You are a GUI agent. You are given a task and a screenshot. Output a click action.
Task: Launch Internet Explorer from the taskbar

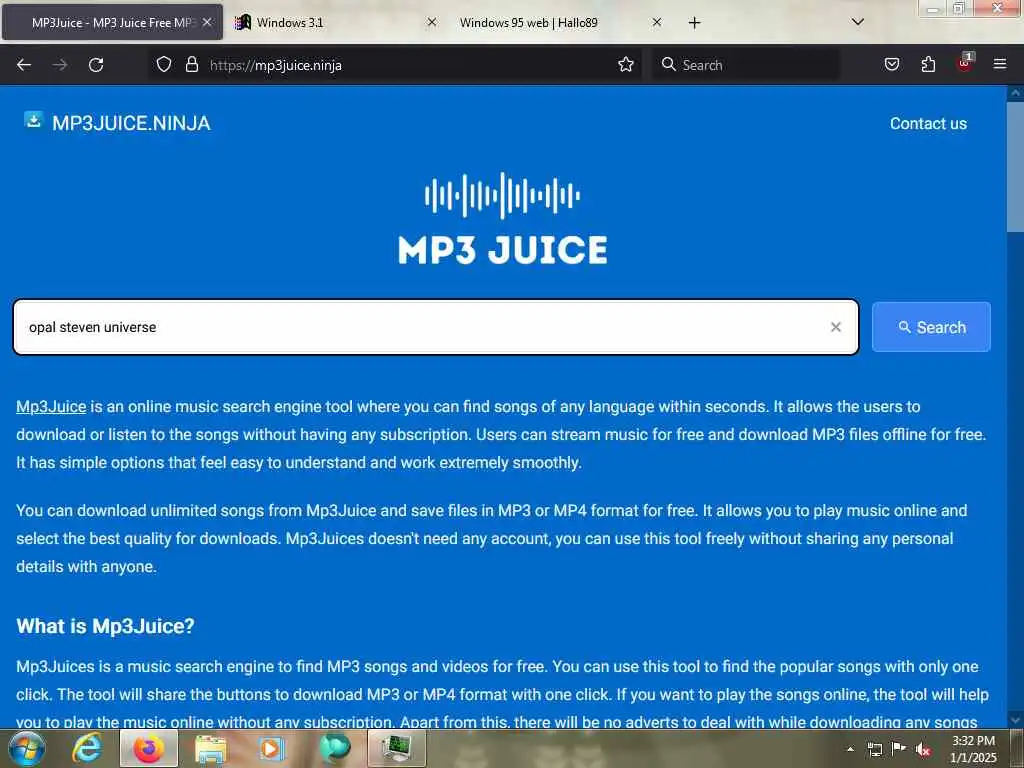(x=87, y=748)
